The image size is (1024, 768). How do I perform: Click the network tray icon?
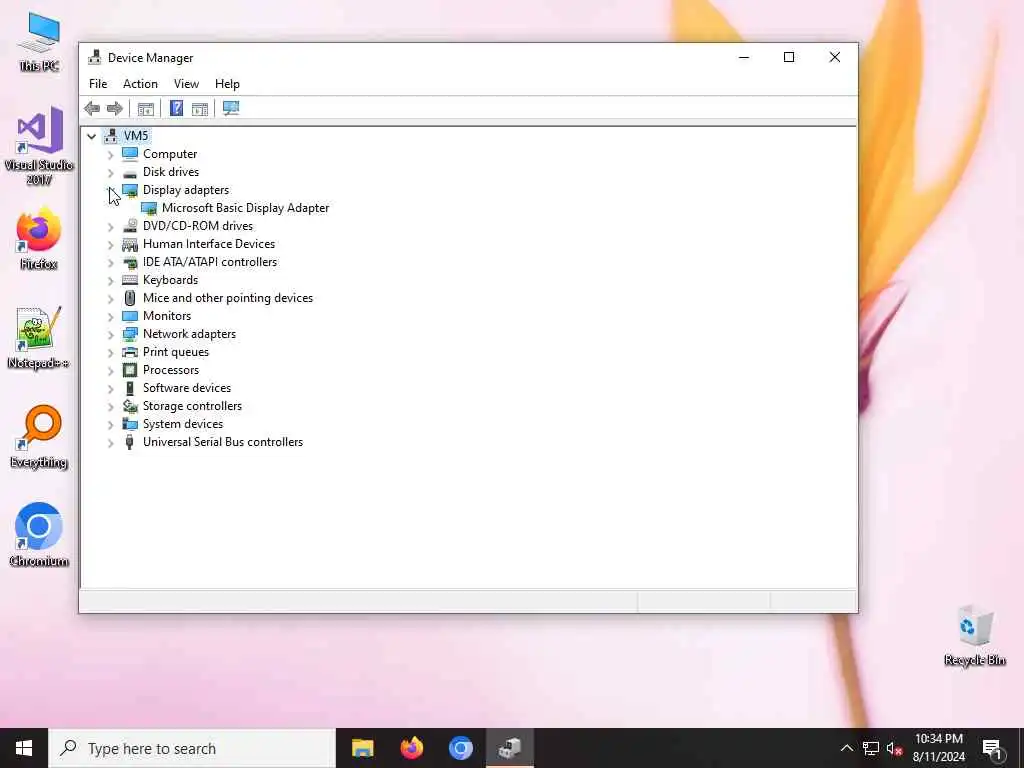tap(871, 748)
